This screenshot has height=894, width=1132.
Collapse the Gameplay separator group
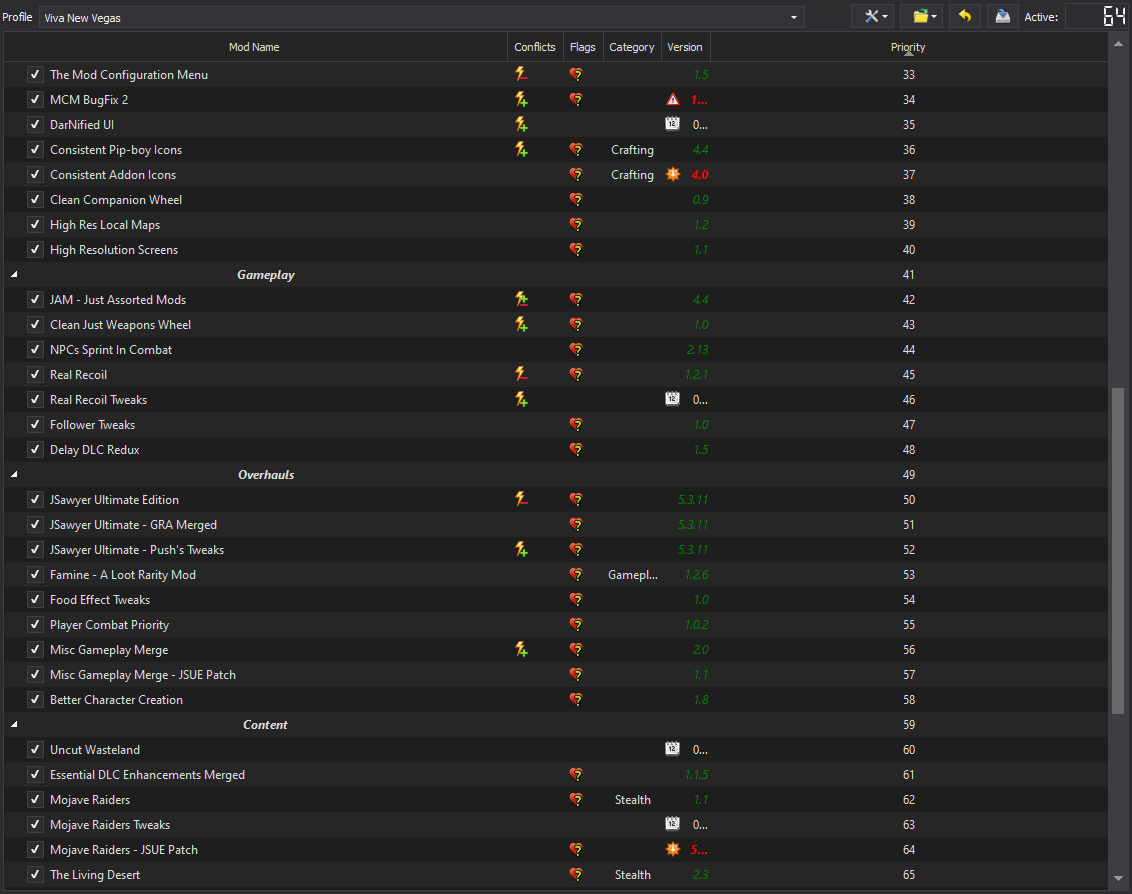tap(14, 275)
